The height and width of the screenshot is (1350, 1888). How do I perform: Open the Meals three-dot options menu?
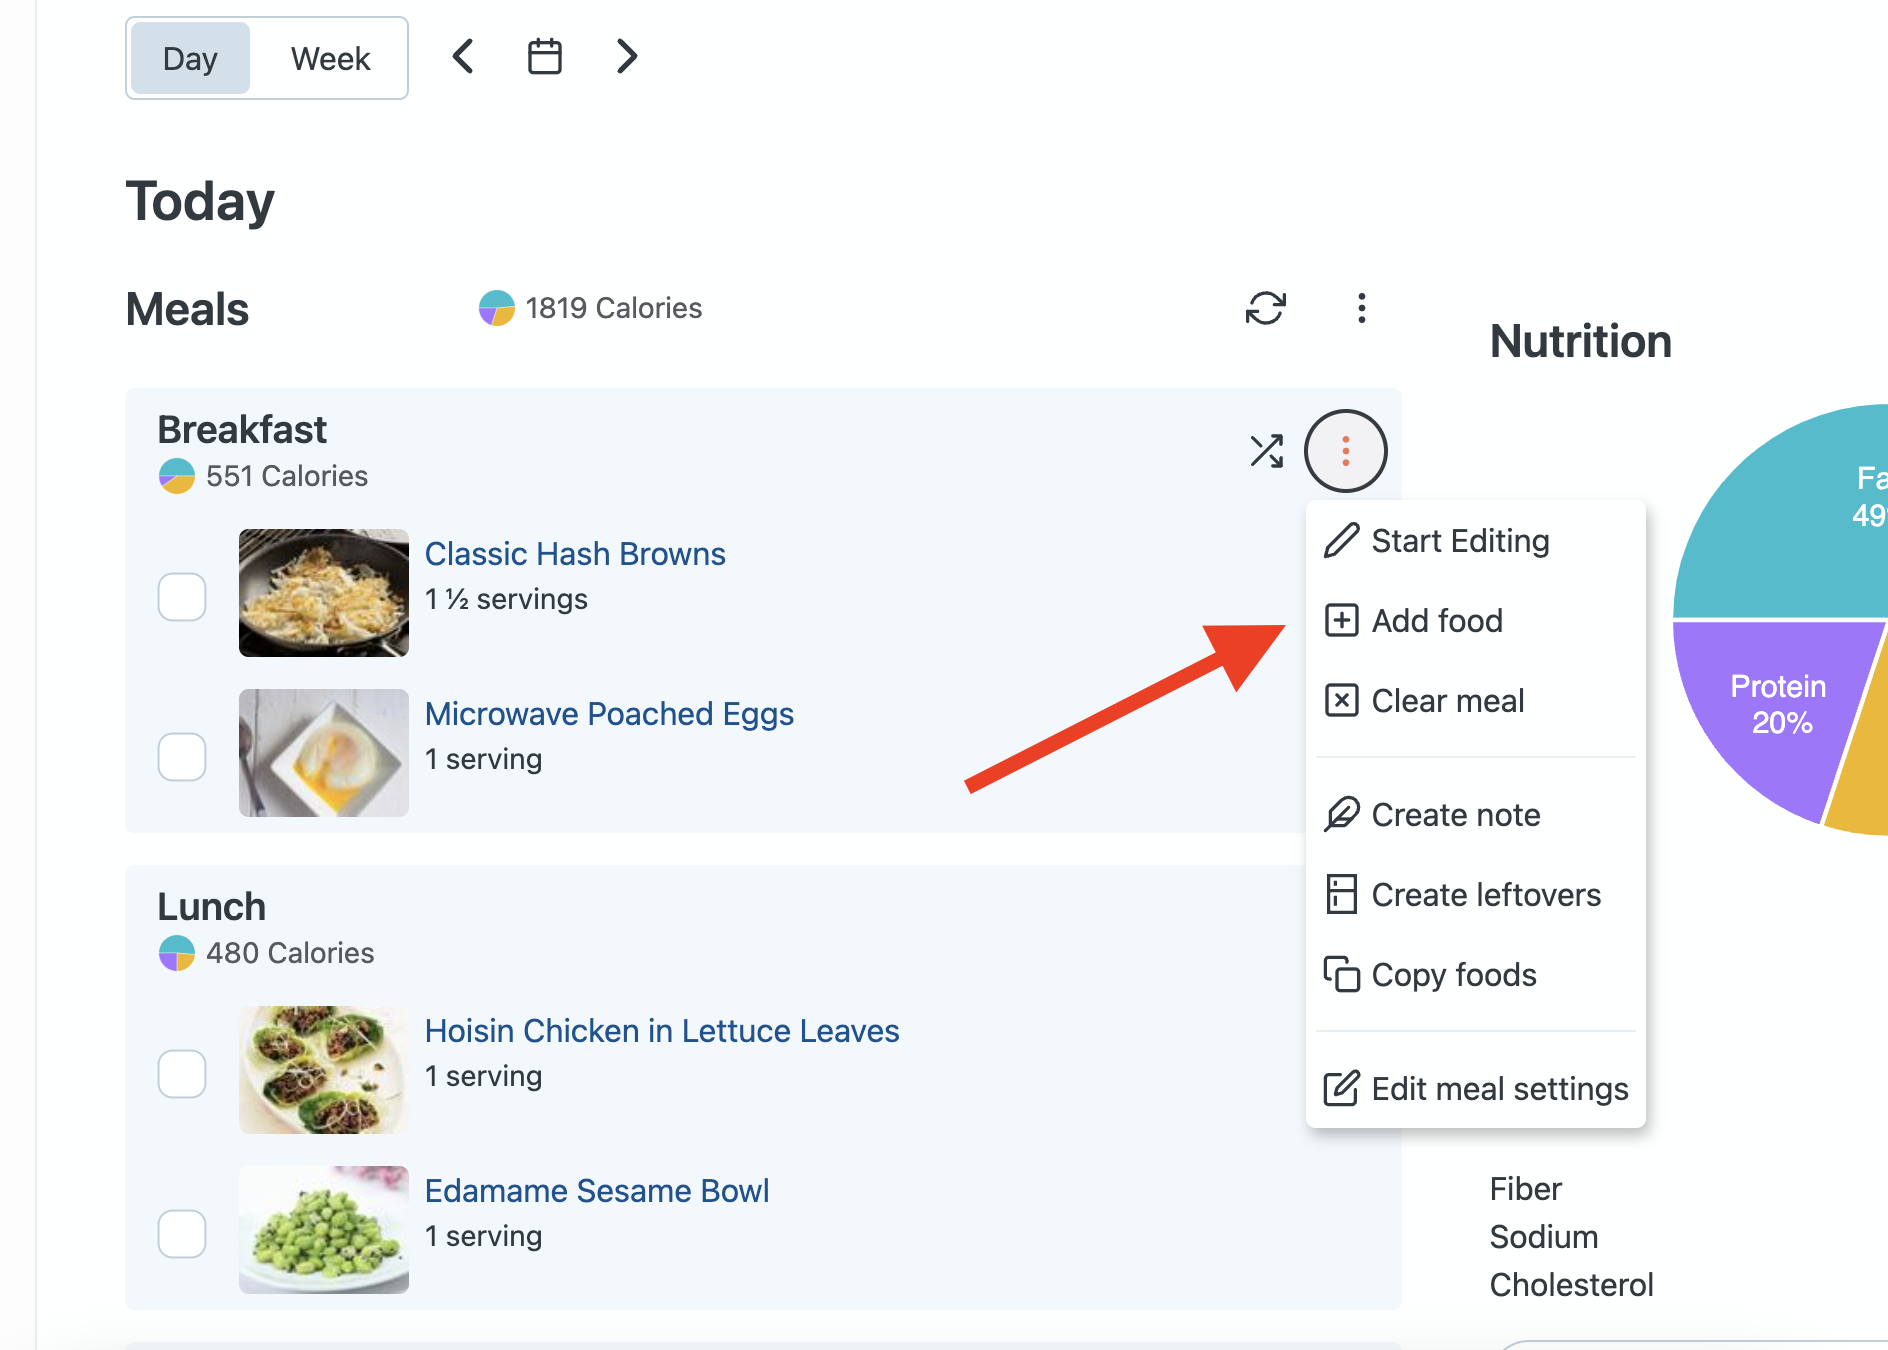[x=1361, y=308]
